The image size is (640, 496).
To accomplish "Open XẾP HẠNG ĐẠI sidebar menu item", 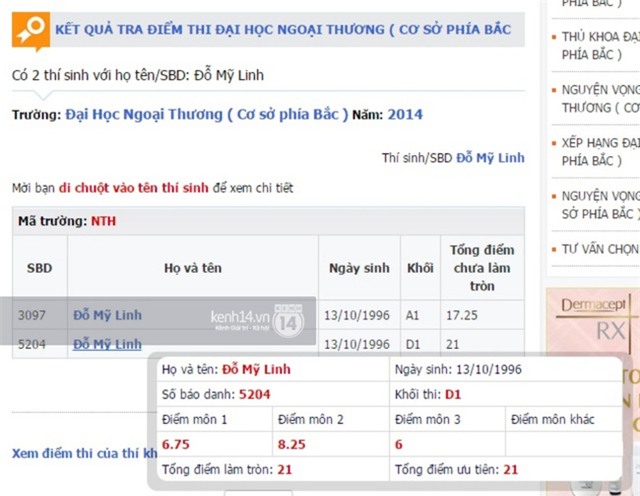I will click(599, 151).
